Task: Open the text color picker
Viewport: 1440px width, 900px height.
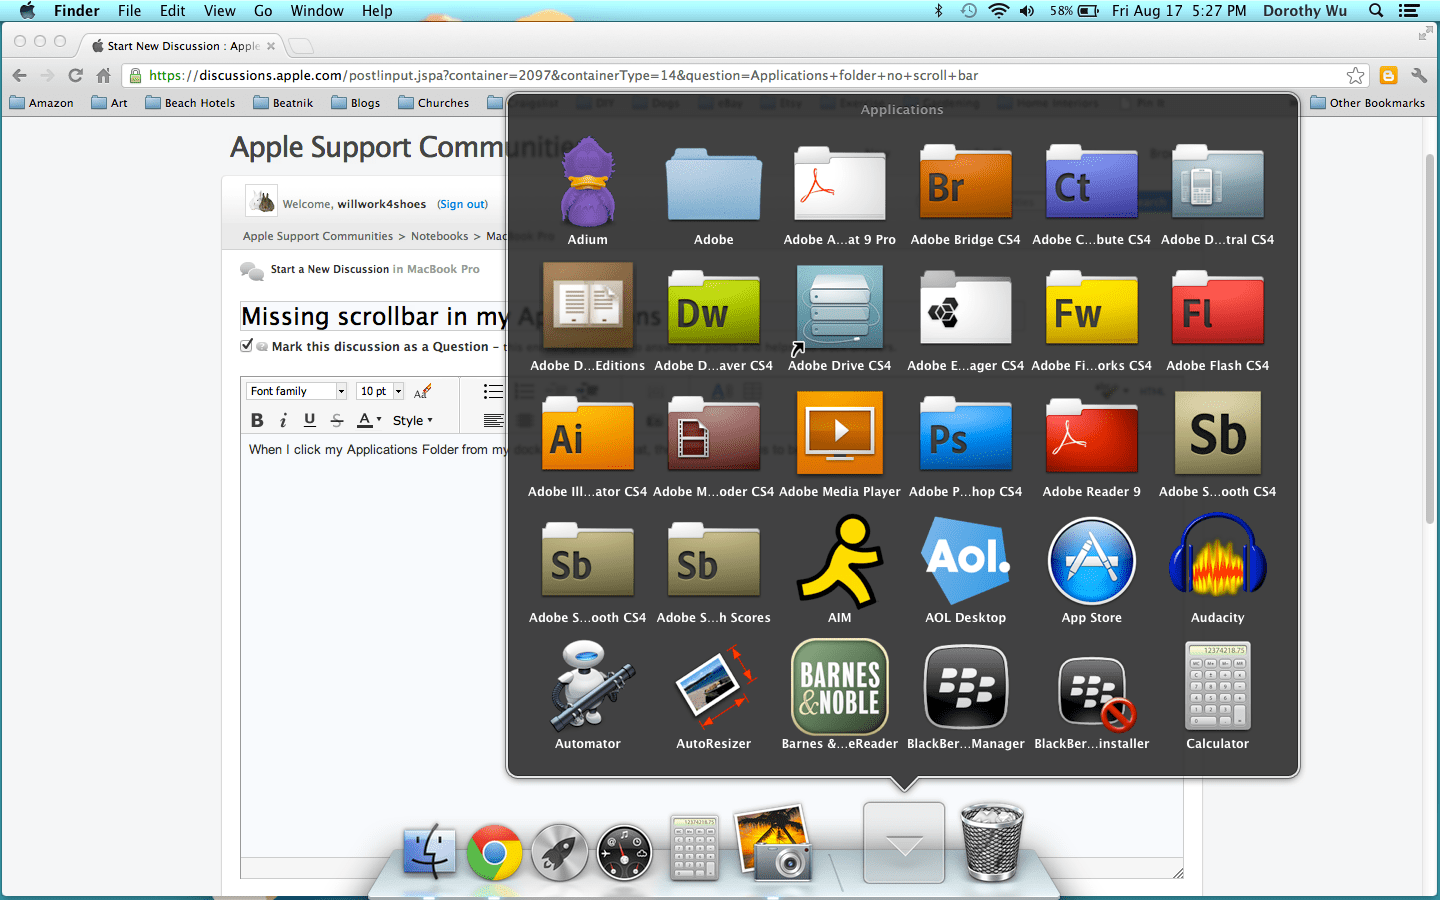Action: click(366, 420)
